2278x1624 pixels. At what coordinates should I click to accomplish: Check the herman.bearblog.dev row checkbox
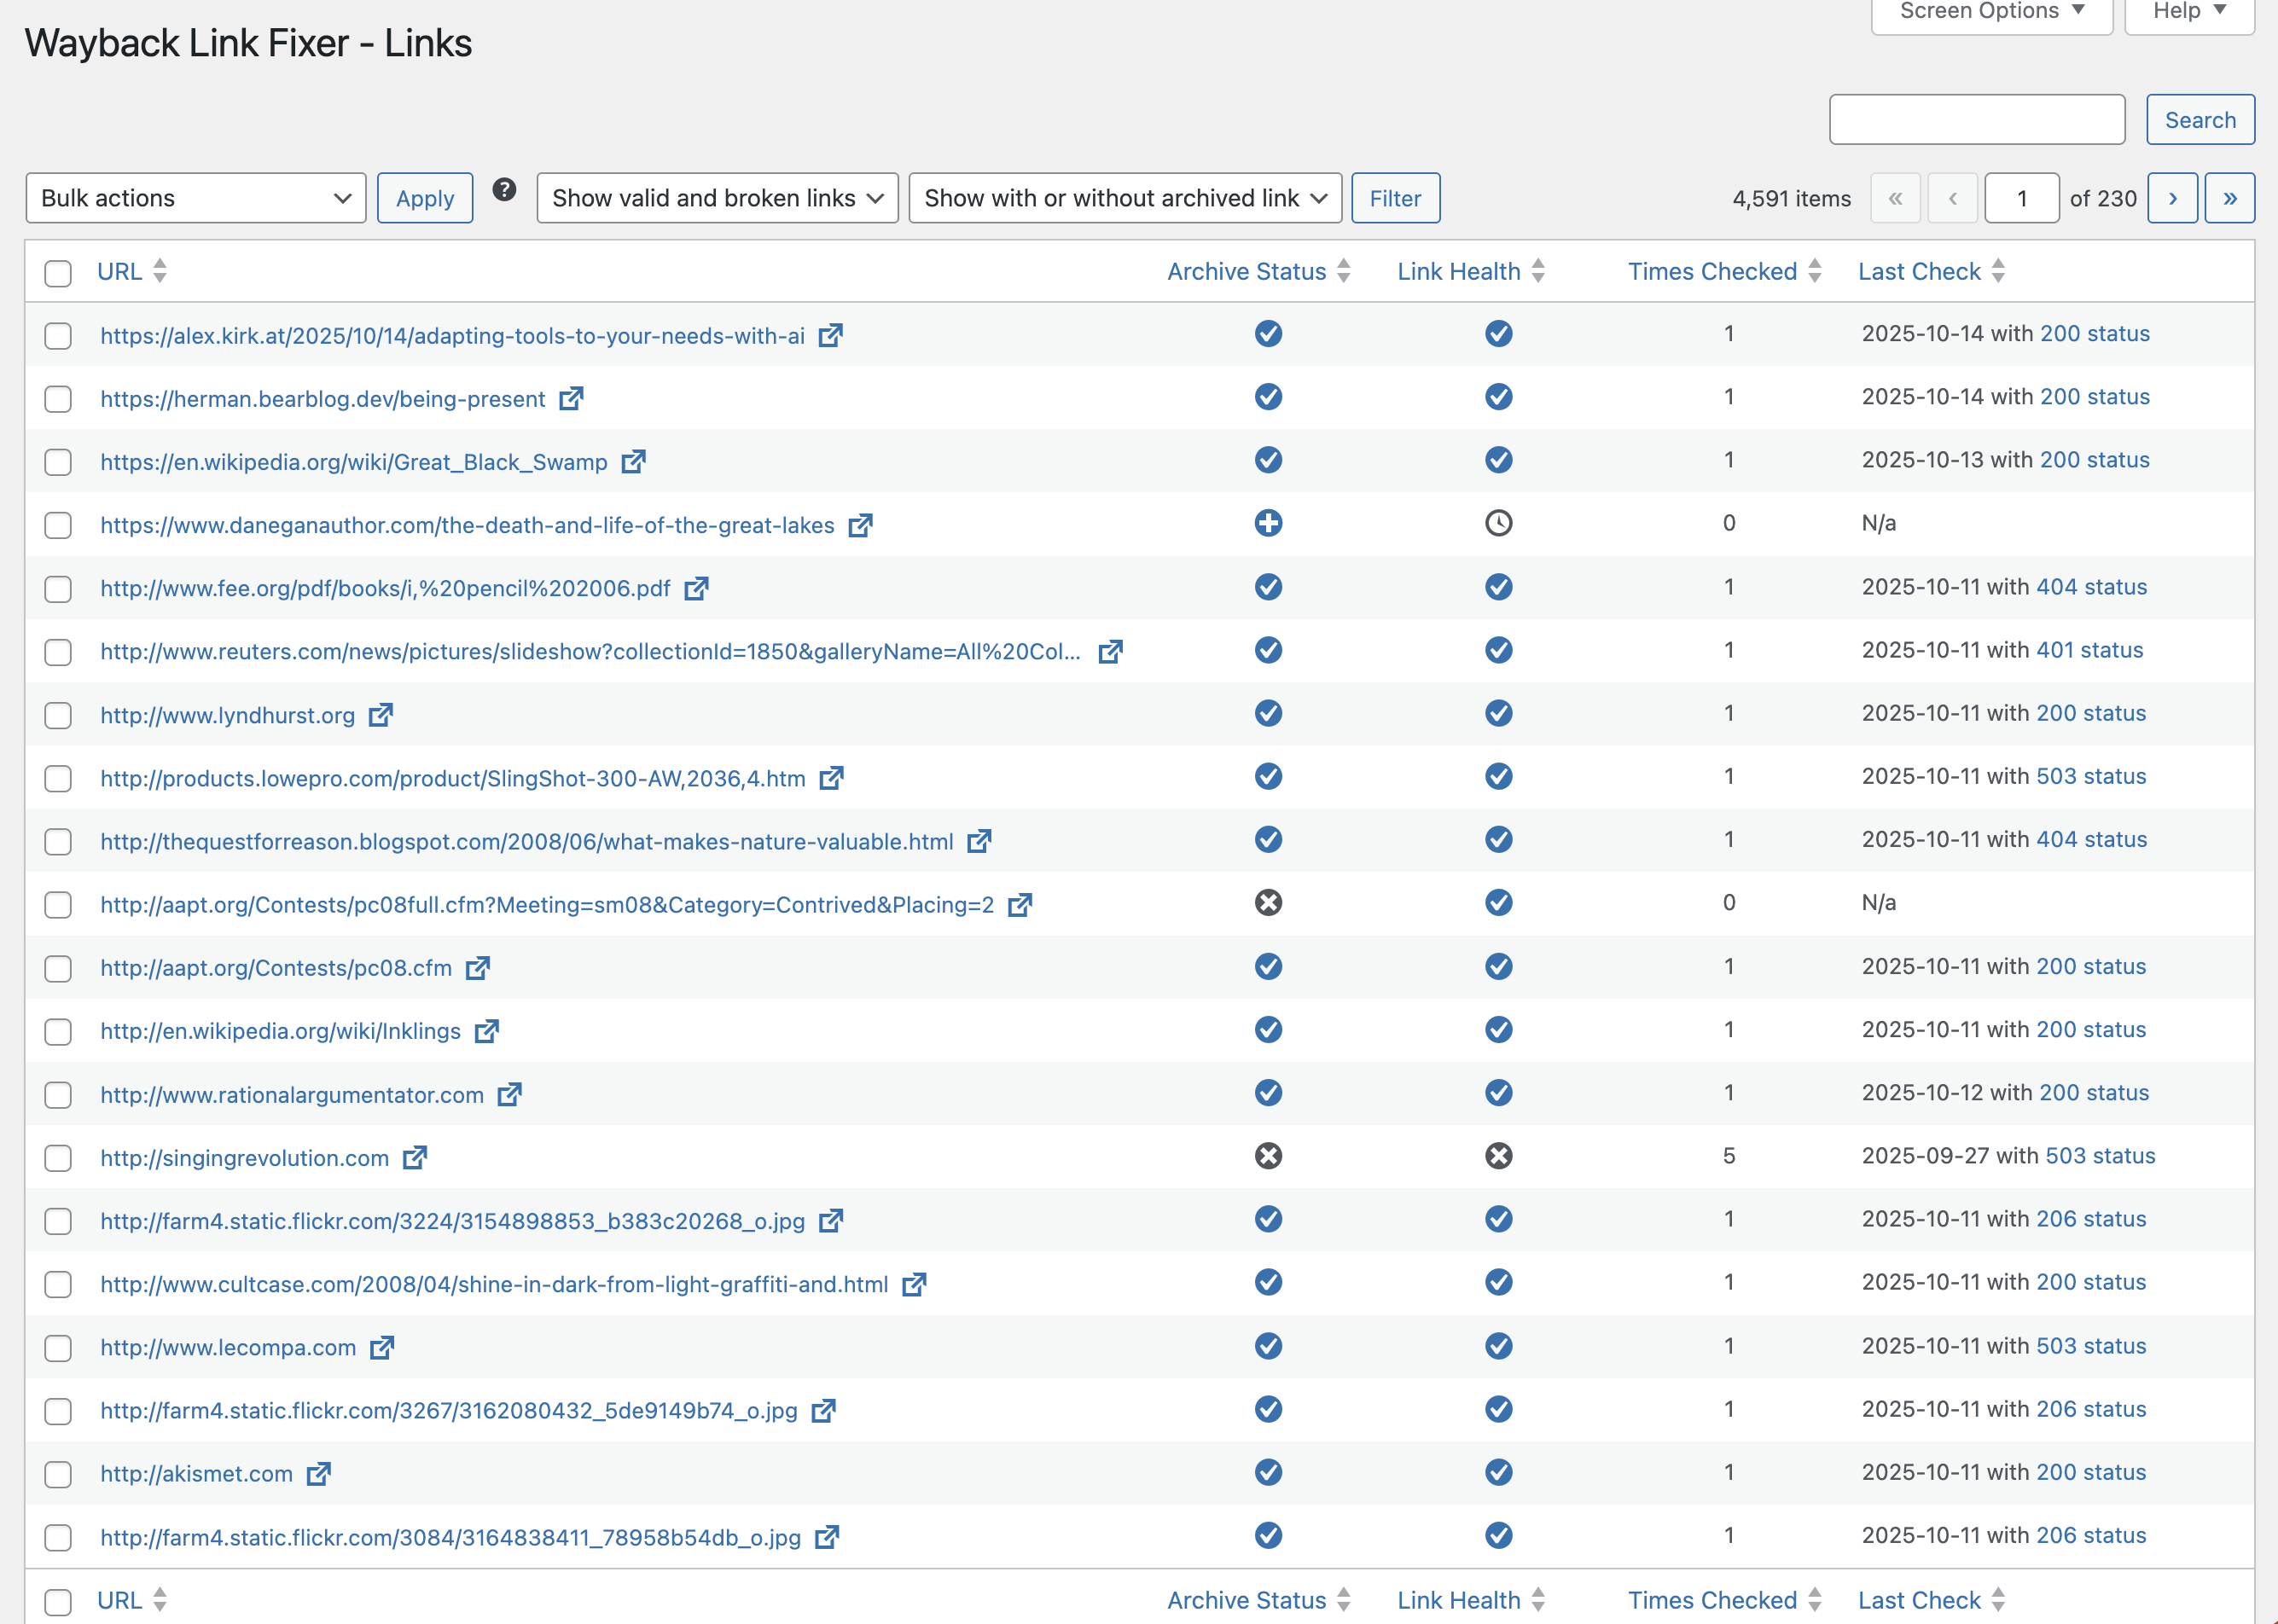[x=57, y=398]
